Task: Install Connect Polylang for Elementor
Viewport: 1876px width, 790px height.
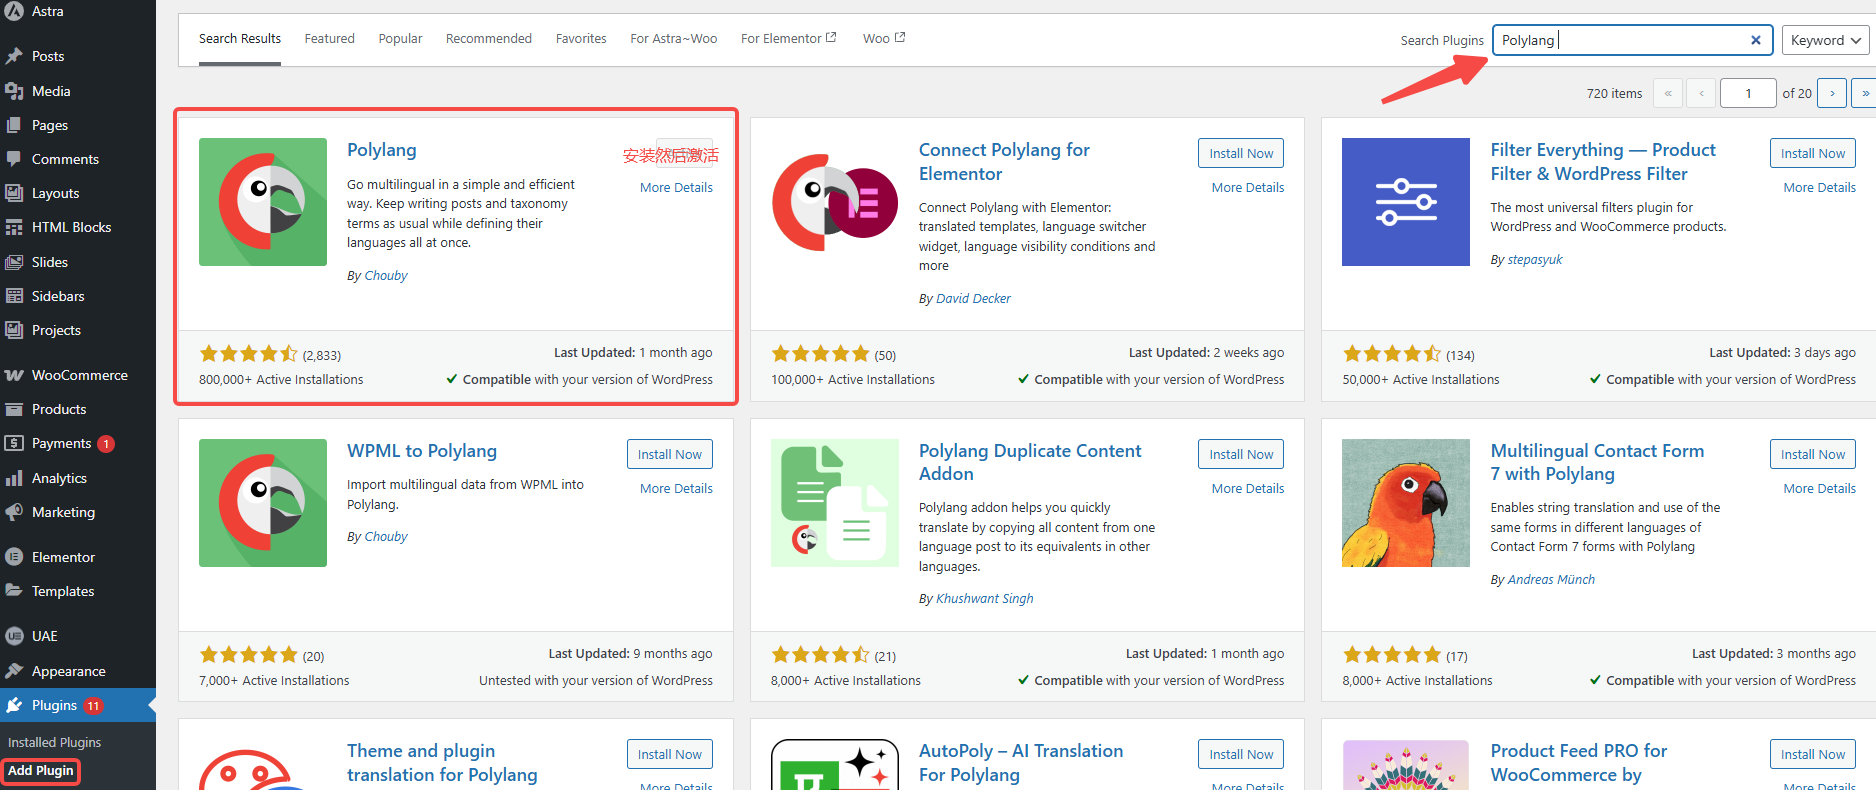Action: coord(1240,153)
